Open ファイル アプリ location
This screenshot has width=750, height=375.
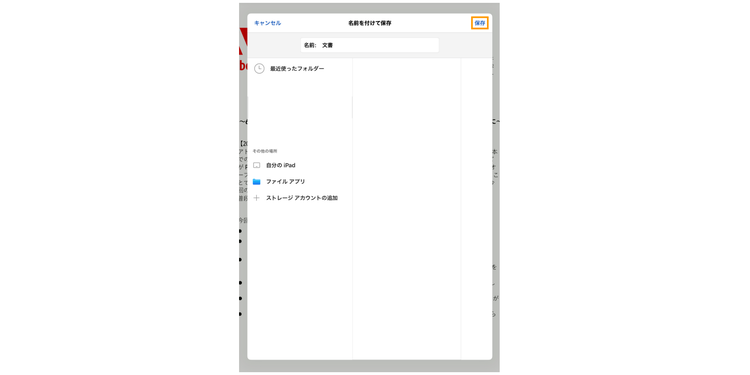[x=286, y=182]
